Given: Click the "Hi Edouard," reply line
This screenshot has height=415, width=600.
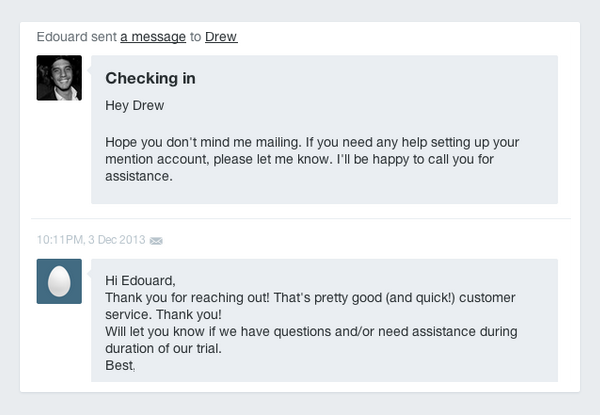Looking at the screenshot, I should 140,281.
